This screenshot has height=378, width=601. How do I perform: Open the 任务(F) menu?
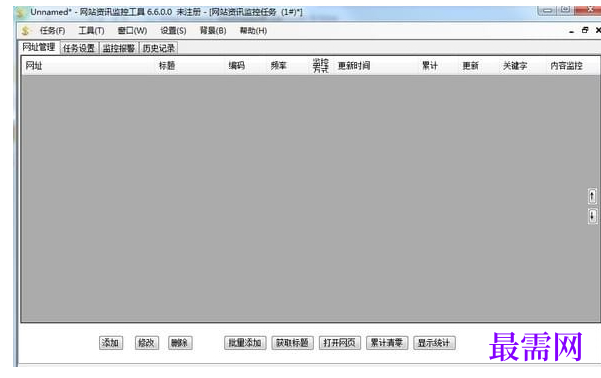click(53, 31)
